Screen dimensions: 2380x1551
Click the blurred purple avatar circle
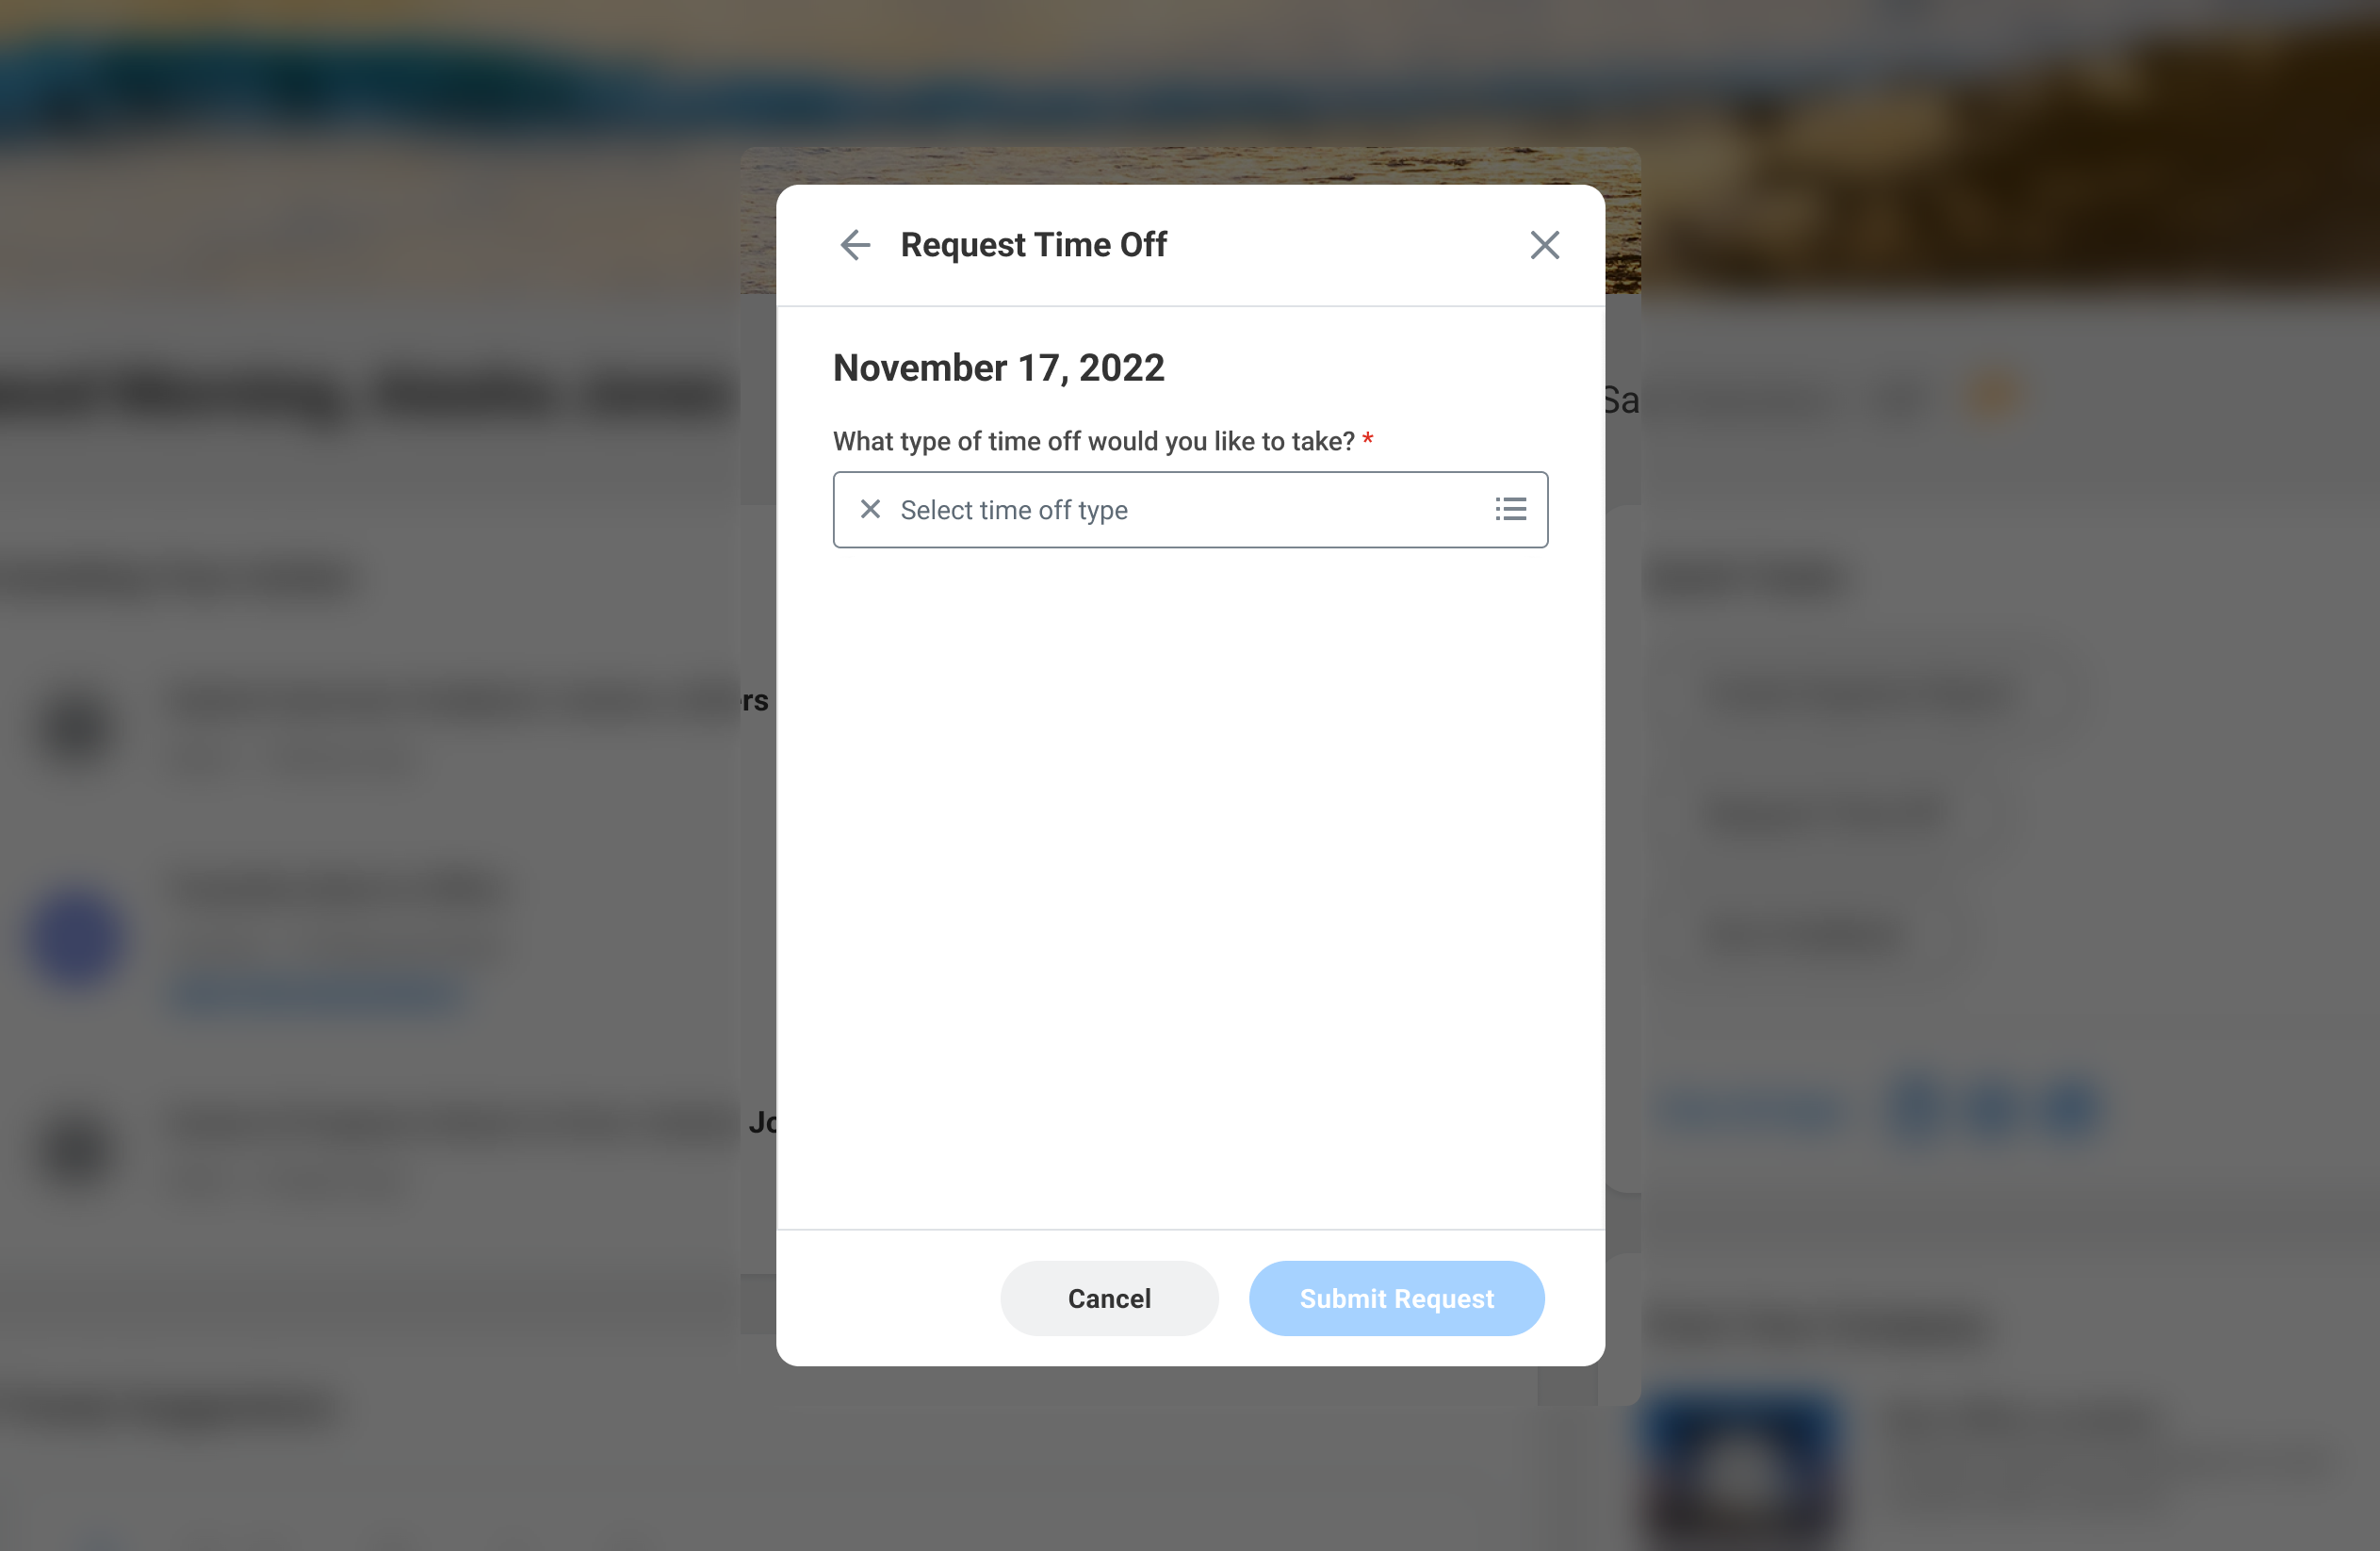tap(78, 939)
